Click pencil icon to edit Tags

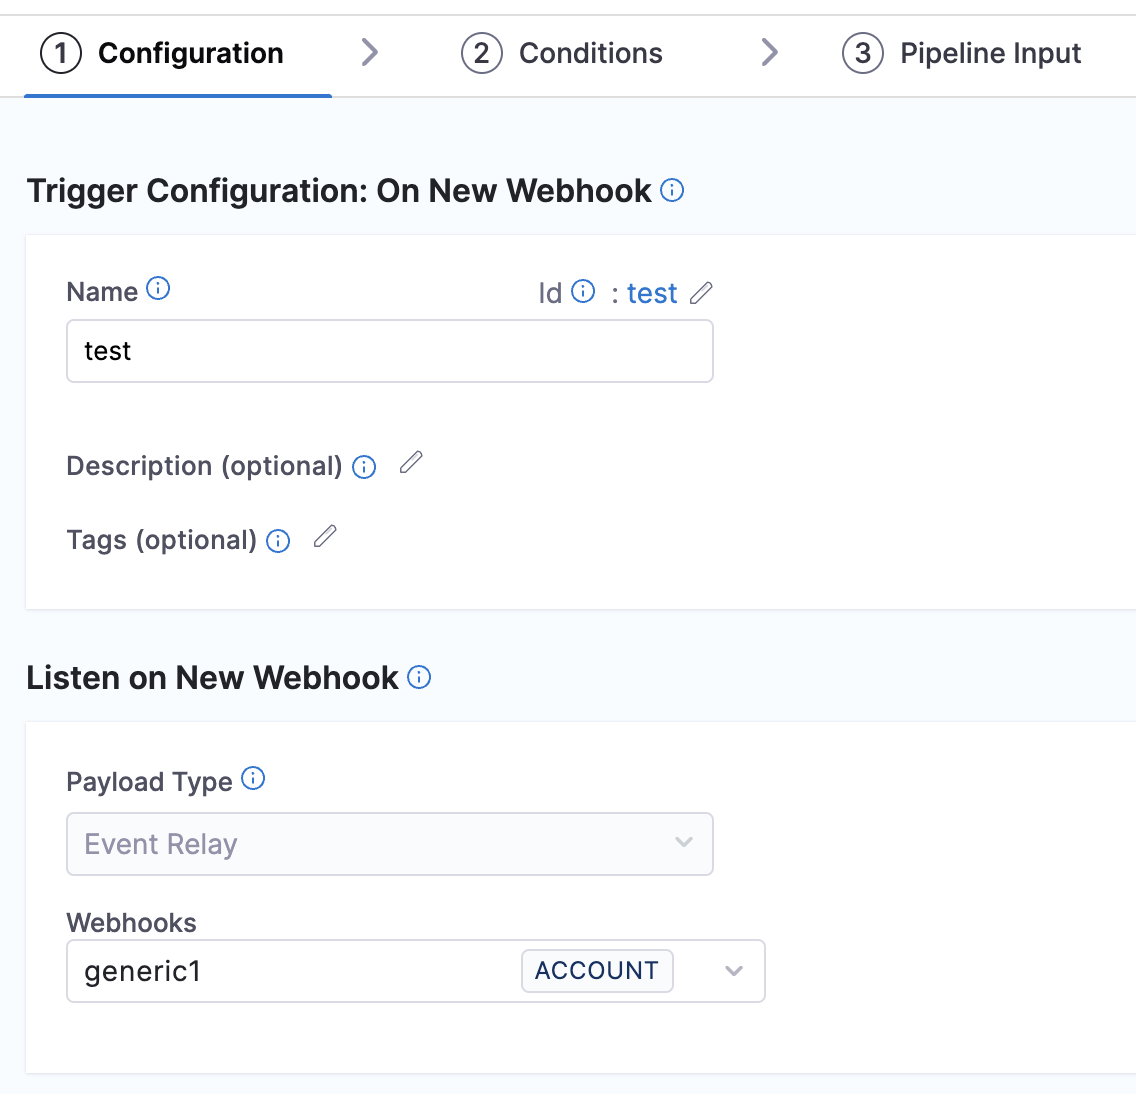pyautogui.click(x=325, y=537)
